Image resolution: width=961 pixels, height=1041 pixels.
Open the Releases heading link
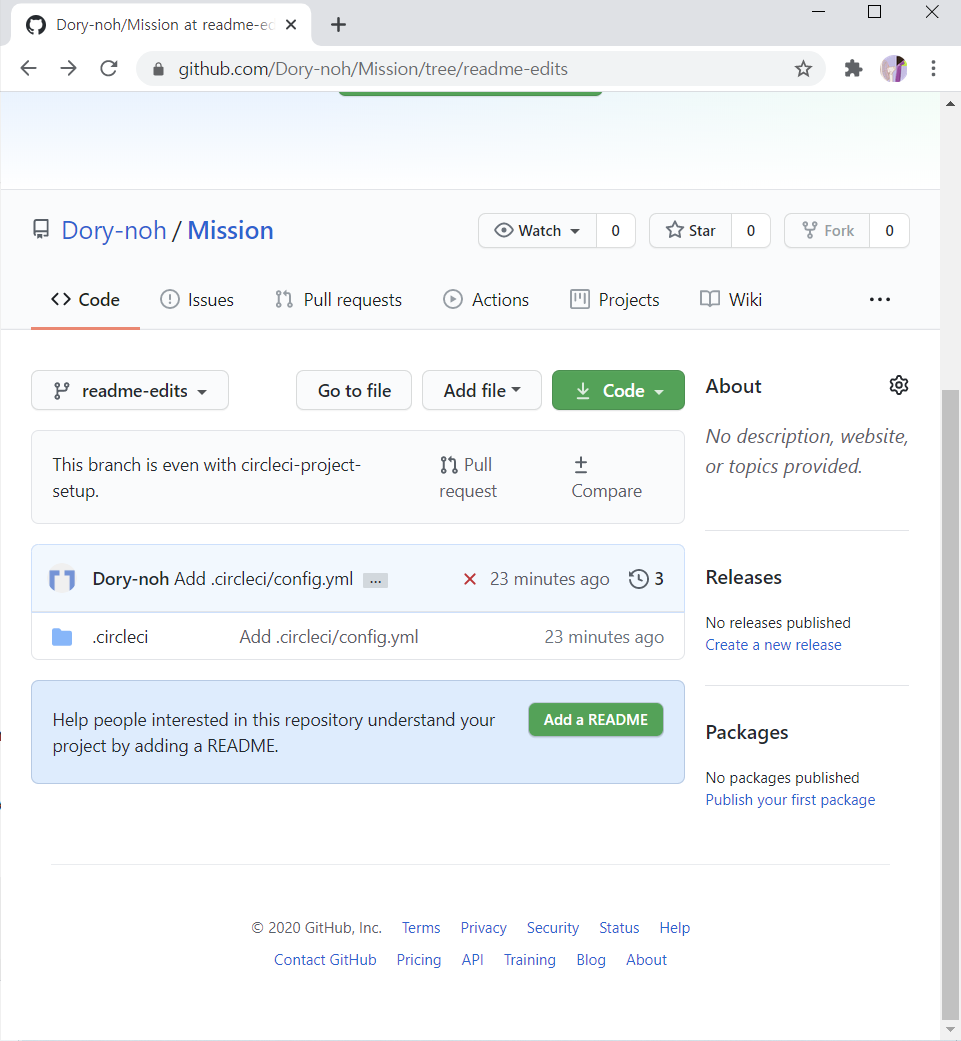743,578
